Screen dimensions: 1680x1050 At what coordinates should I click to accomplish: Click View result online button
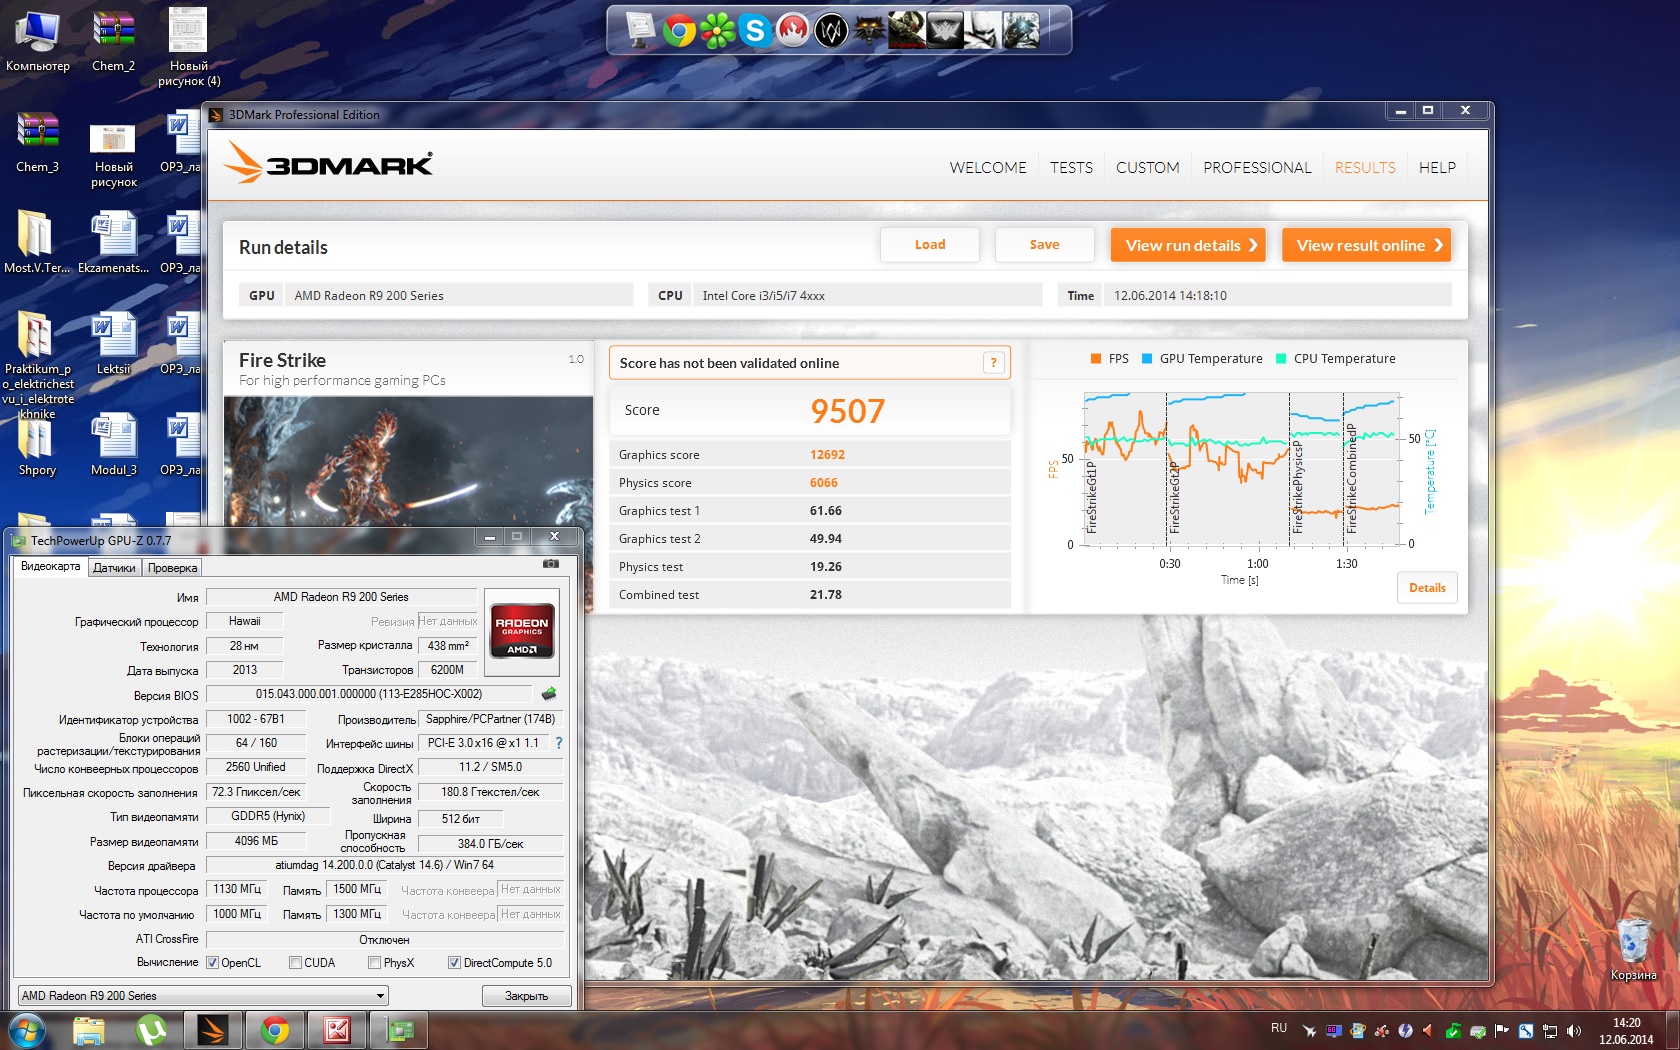click(x=1366, y=245)
